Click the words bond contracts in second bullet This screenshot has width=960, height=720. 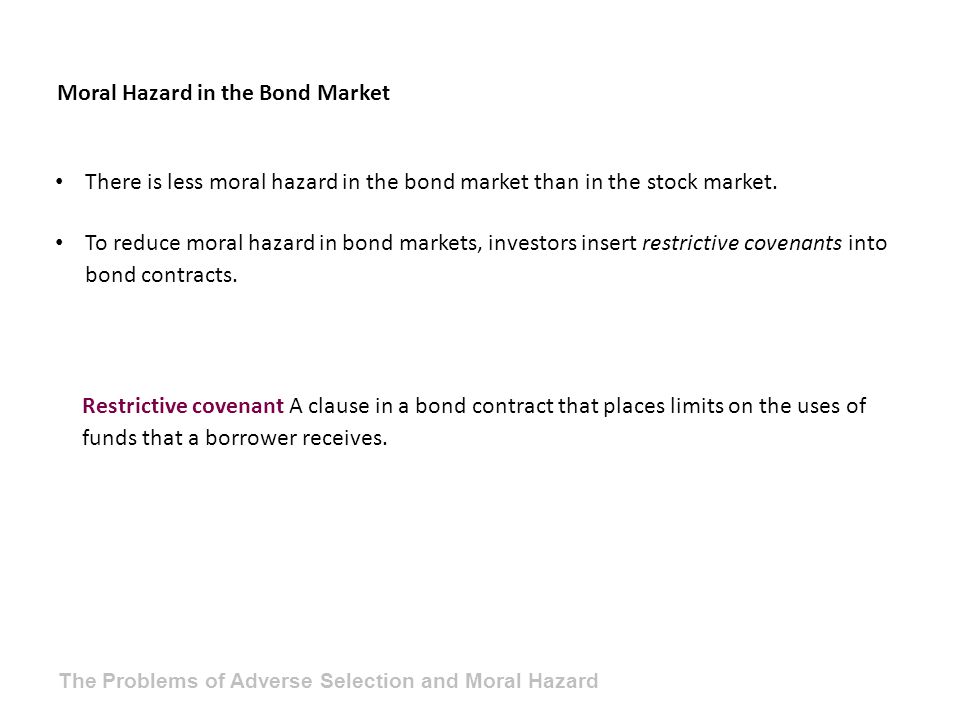pos(161,275)
